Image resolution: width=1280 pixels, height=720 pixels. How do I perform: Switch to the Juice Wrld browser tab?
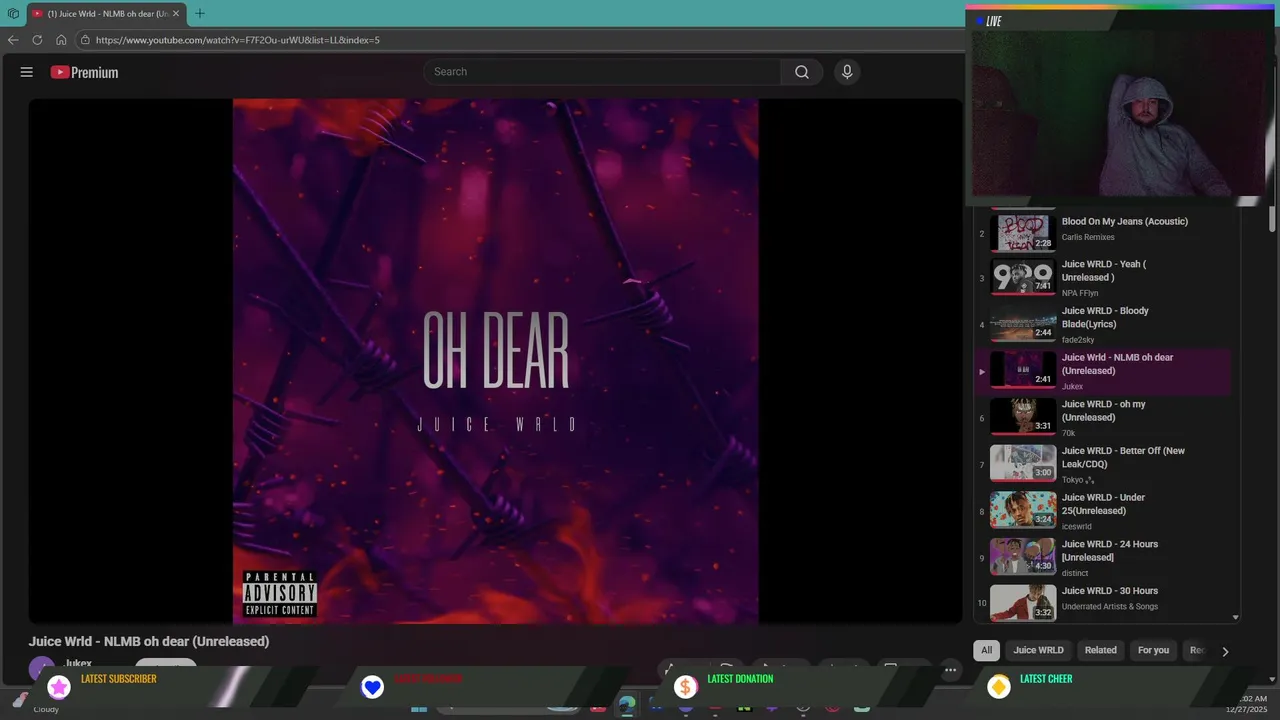(x=105, y=14)
